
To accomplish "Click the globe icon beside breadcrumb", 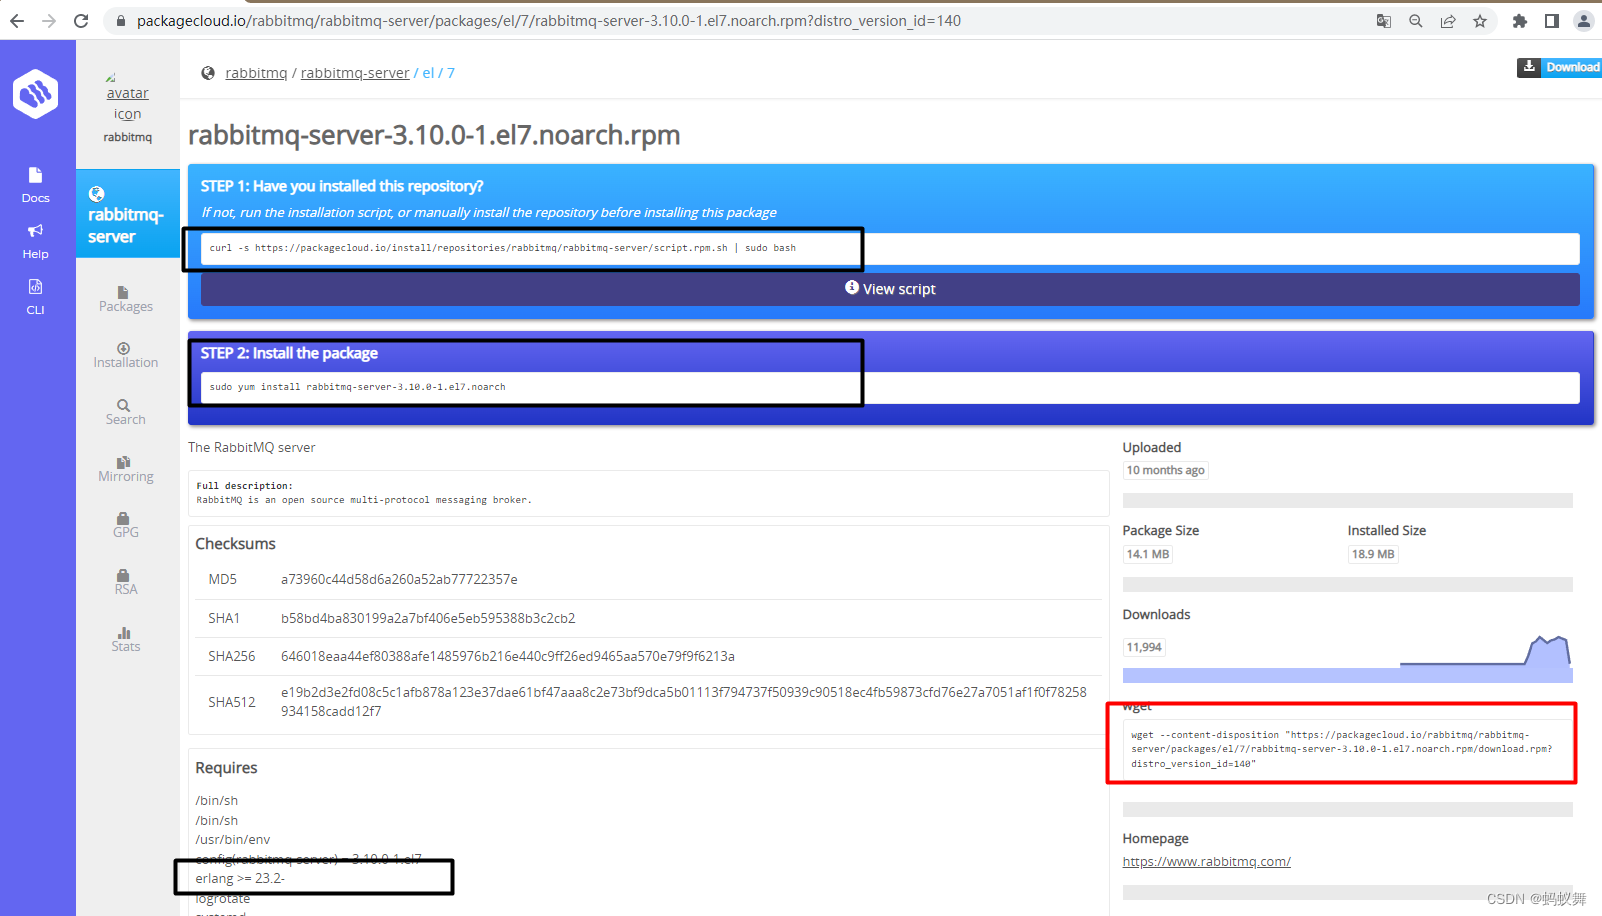I will click(208, 73).
